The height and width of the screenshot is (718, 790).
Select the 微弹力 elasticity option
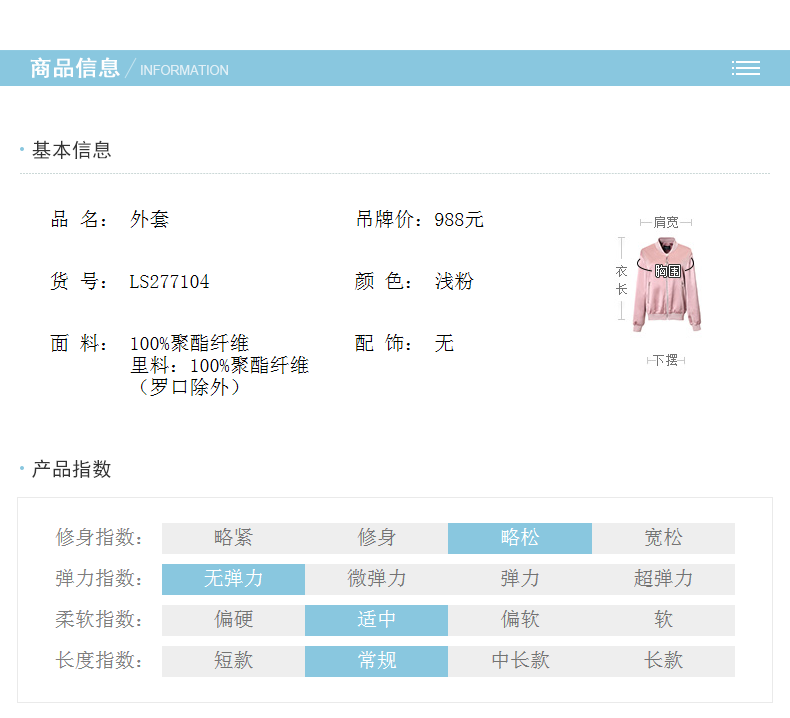[x=376, y=579]
